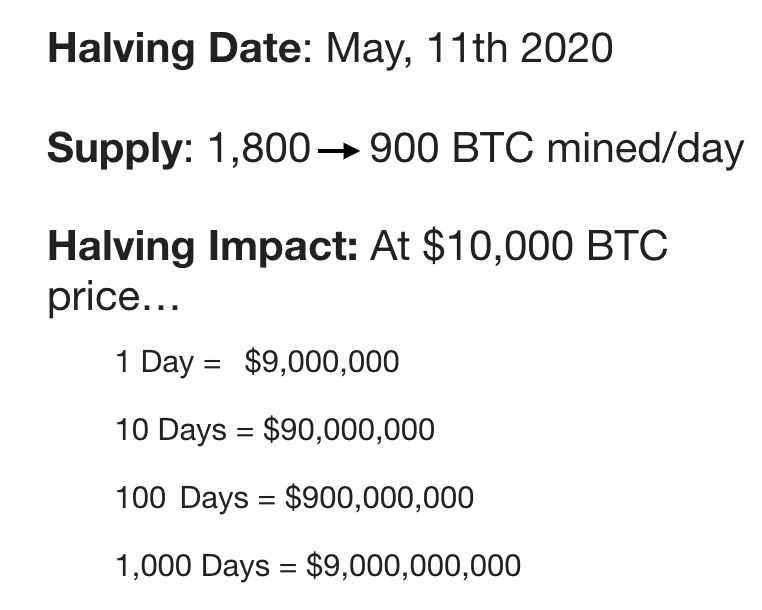This screenshot has height=610, width=762.
Task: Click the '2020' year text
Action: pyautogui.click(x=567, y=48)
